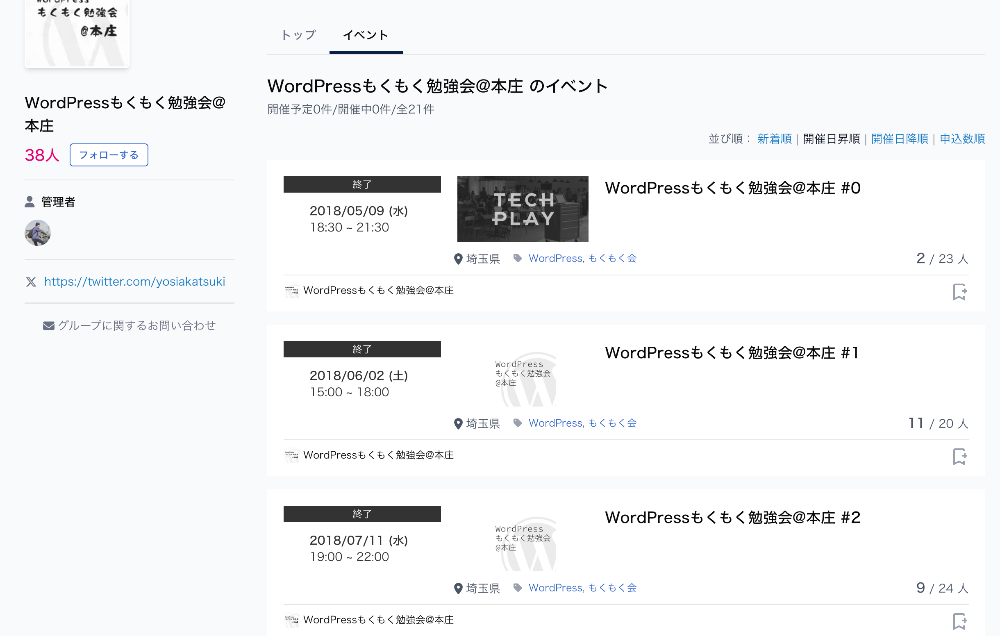This screenshot has width=1000, height=636.
Task: Click the 埼玉県 location on event #0
Action: pos(483,259)
